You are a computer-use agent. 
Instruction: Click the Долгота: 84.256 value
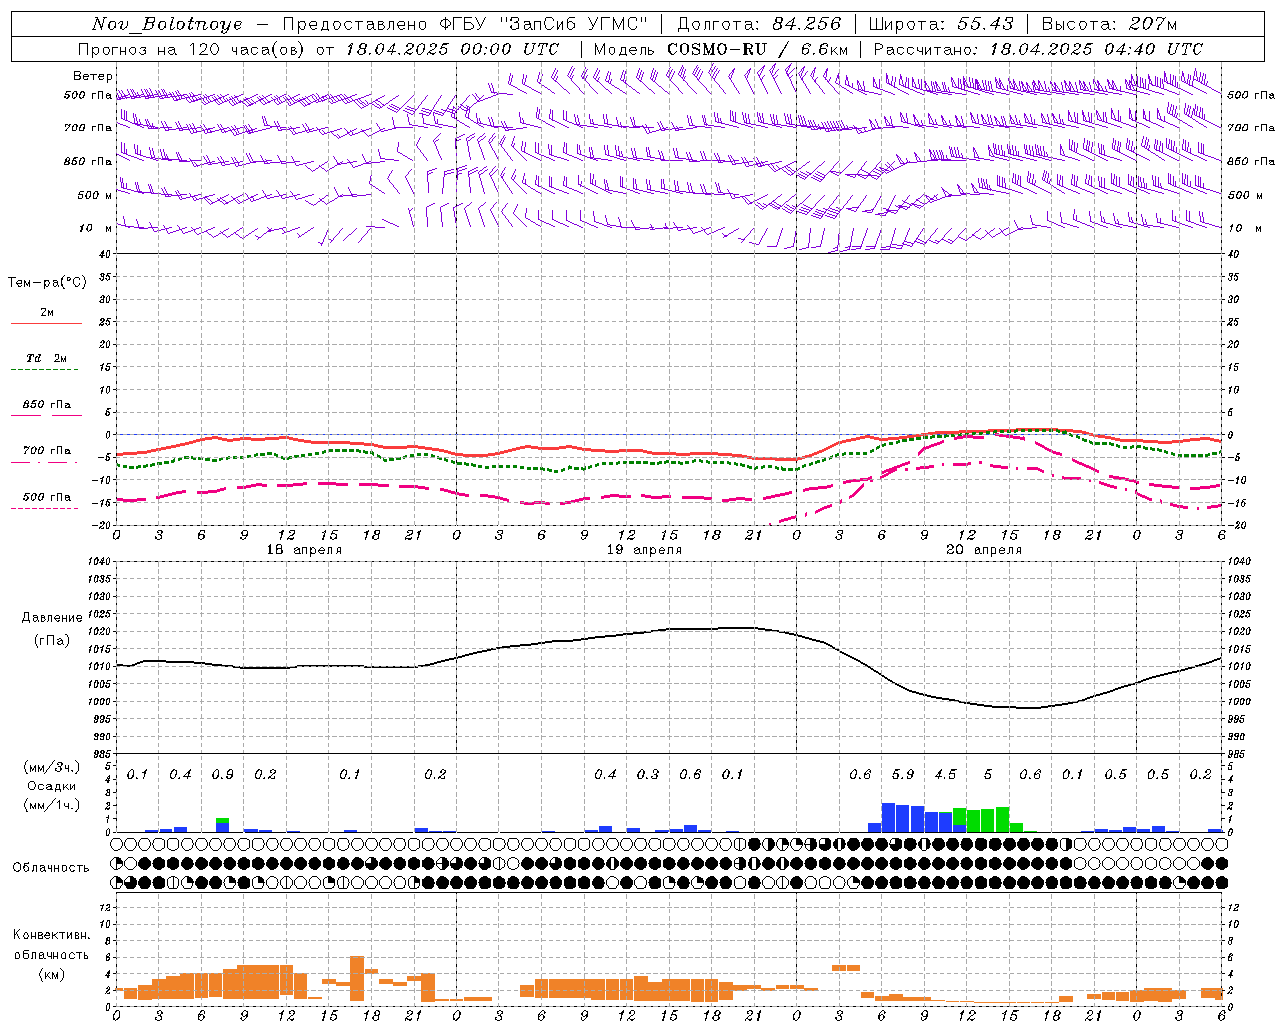[x=759, y=24]
